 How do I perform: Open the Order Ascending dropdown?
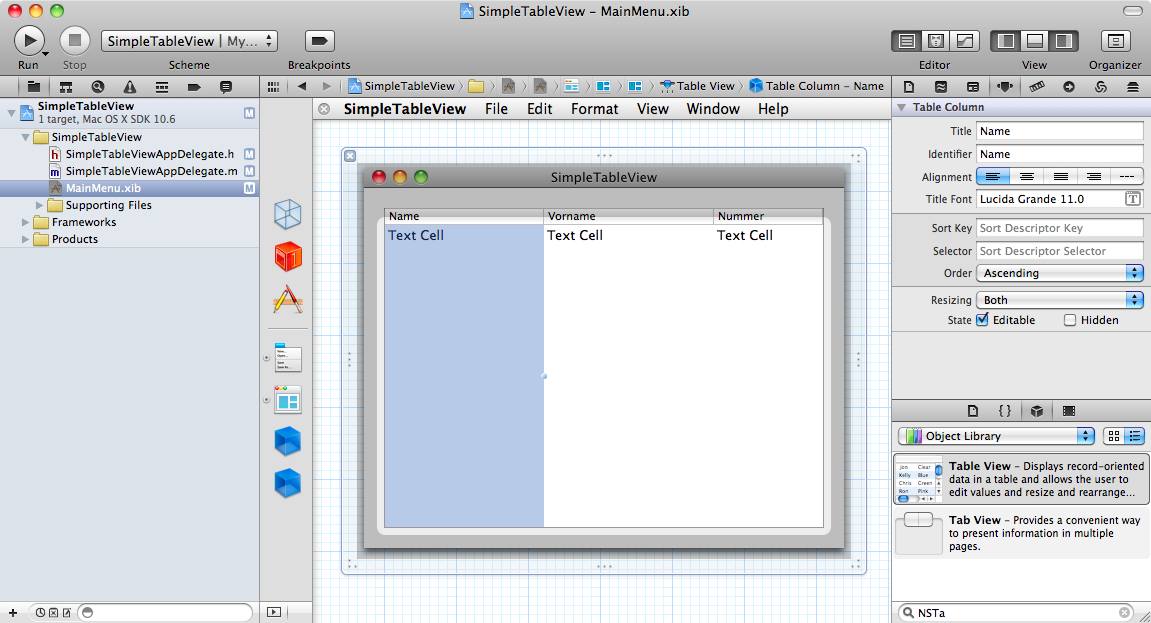point(1060,273)
